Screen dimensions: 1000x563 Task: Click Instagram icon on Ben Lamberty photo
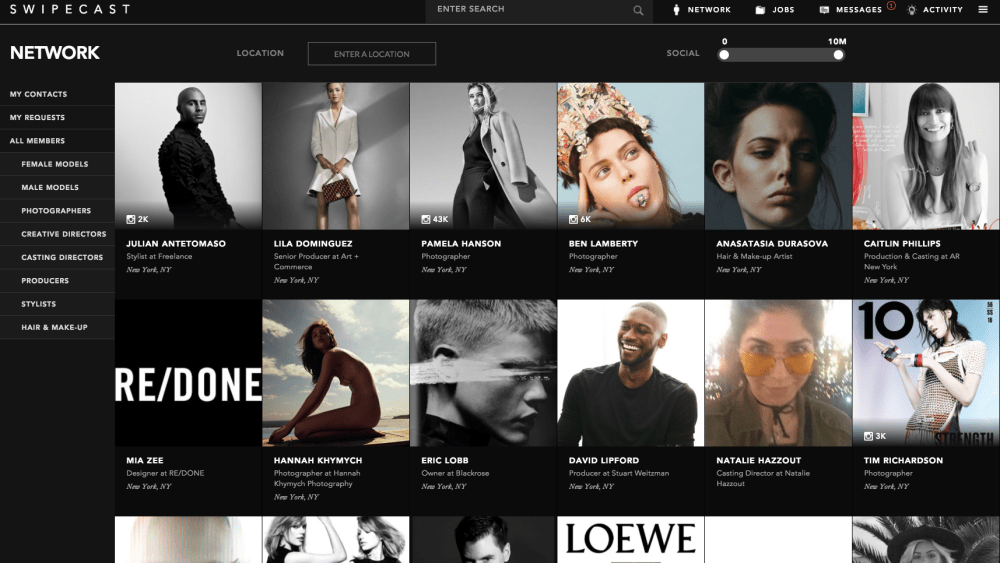point(573,219)
